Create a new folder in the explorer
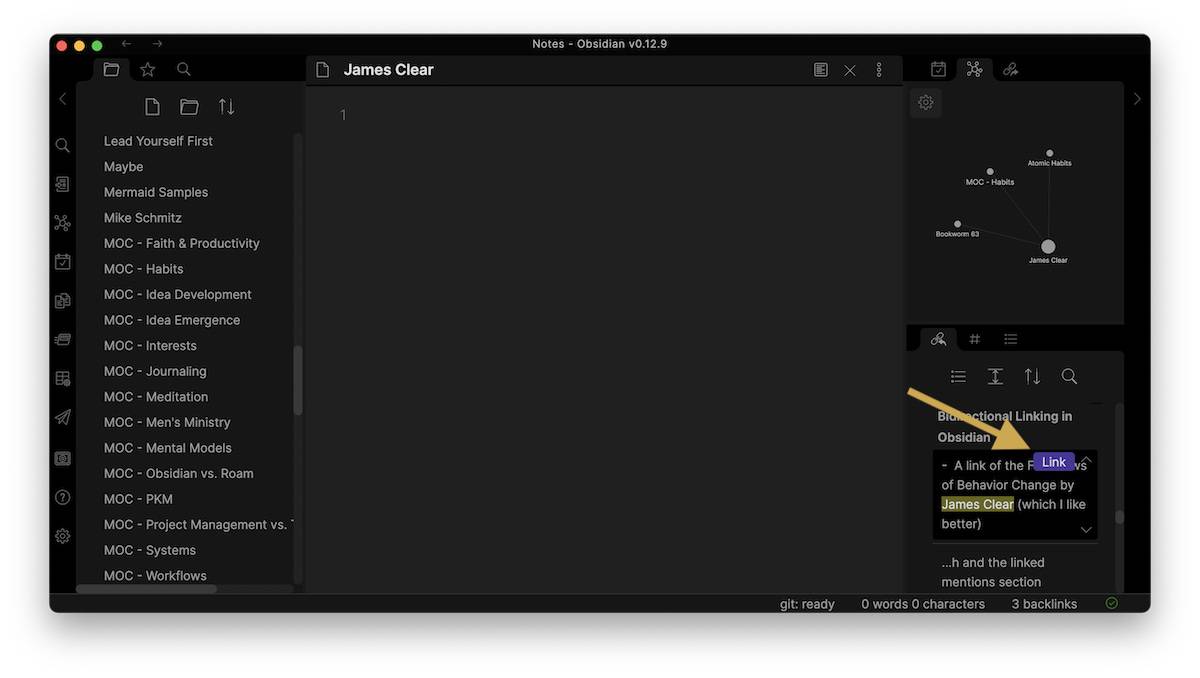The height and width of the screenshot is (678, 1200). [189, 107]
